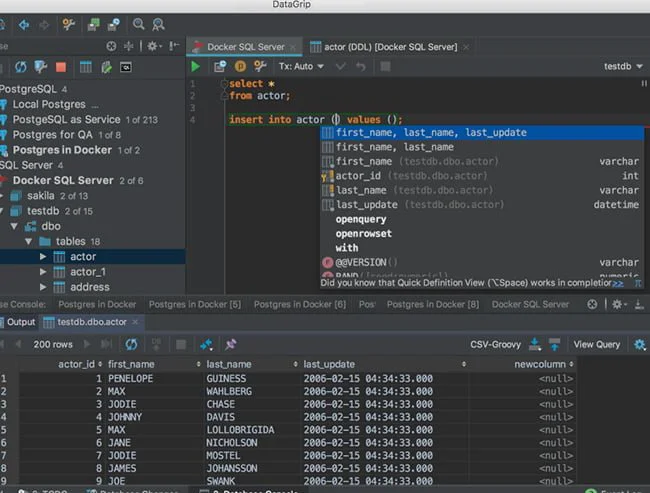The height and width of the screenshot is (493, 650).
Task: Click the LOLLOBRIGIDA last_name cell
Action: click(x=252, y=430)
